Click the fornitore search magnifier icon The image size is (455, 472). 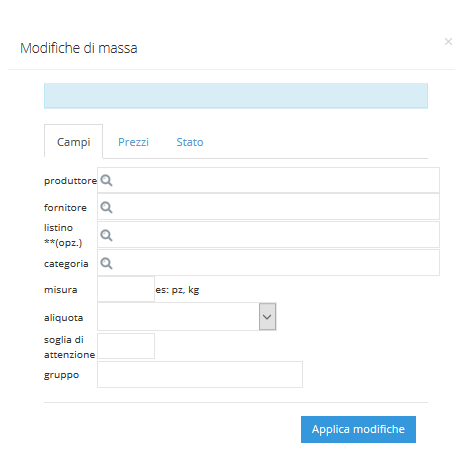click(x=106, y=207)
